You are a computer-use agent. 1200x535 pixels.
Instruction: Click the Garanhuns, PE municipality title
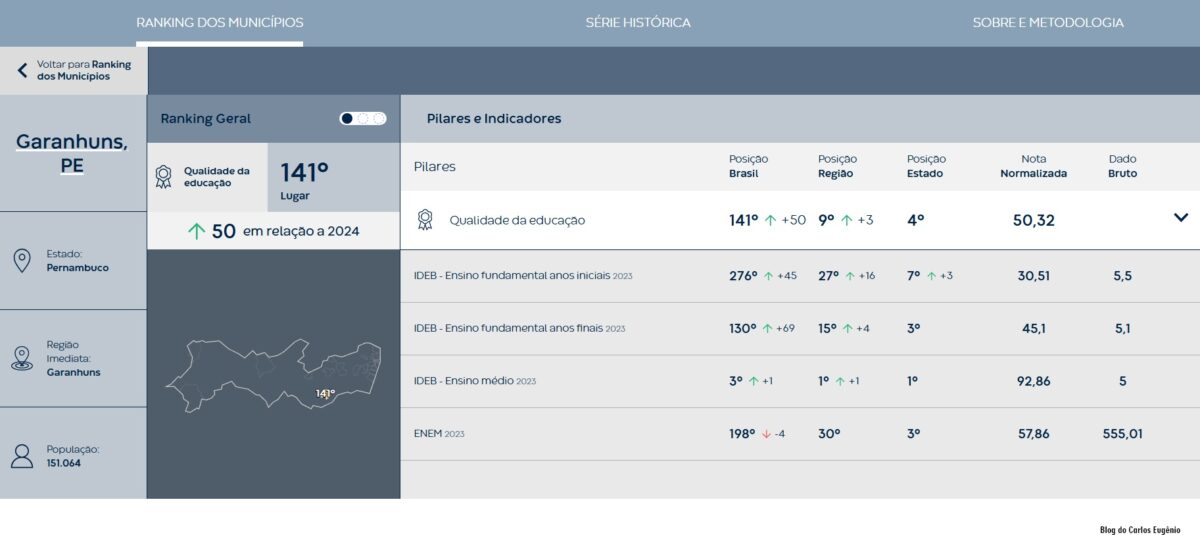tap(72, 153)
